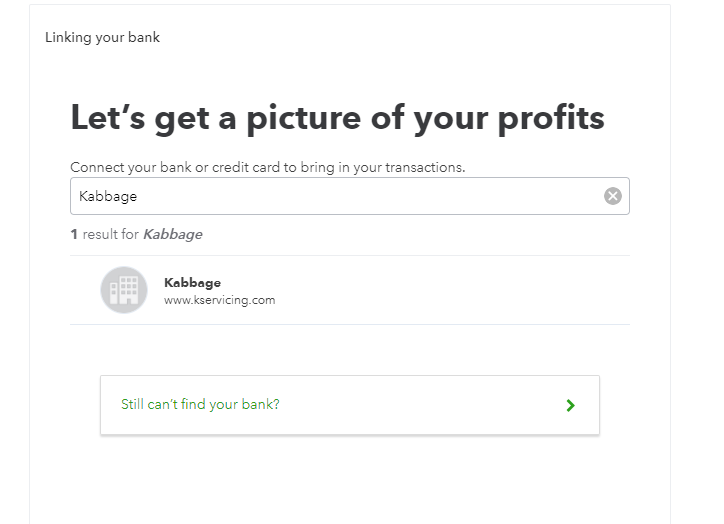Open "Still can't find your bank?" link
The height and width of the screenshot is (524, 724).
[200, 405]
